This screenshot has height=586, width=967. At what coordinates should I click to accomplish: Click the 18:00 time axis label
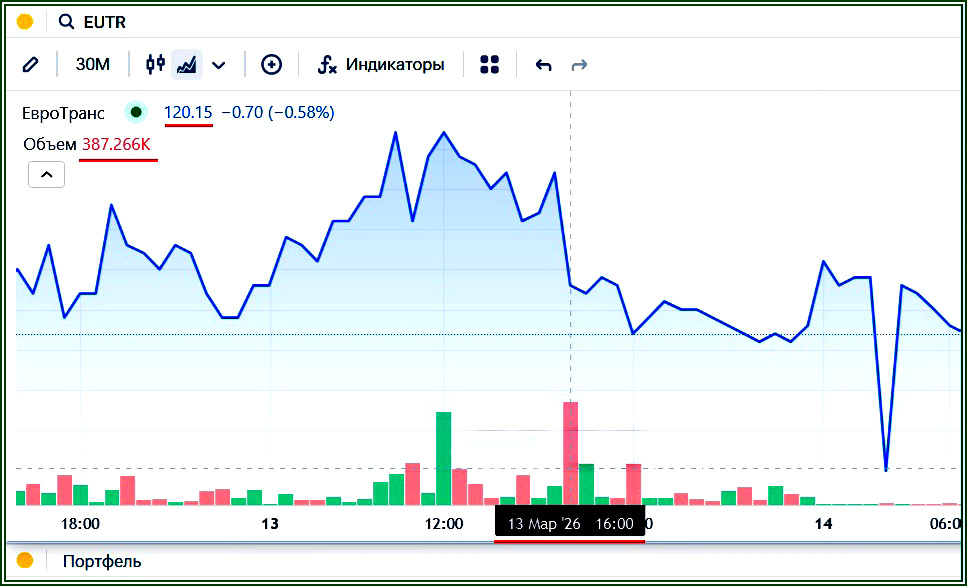(80, 524)
